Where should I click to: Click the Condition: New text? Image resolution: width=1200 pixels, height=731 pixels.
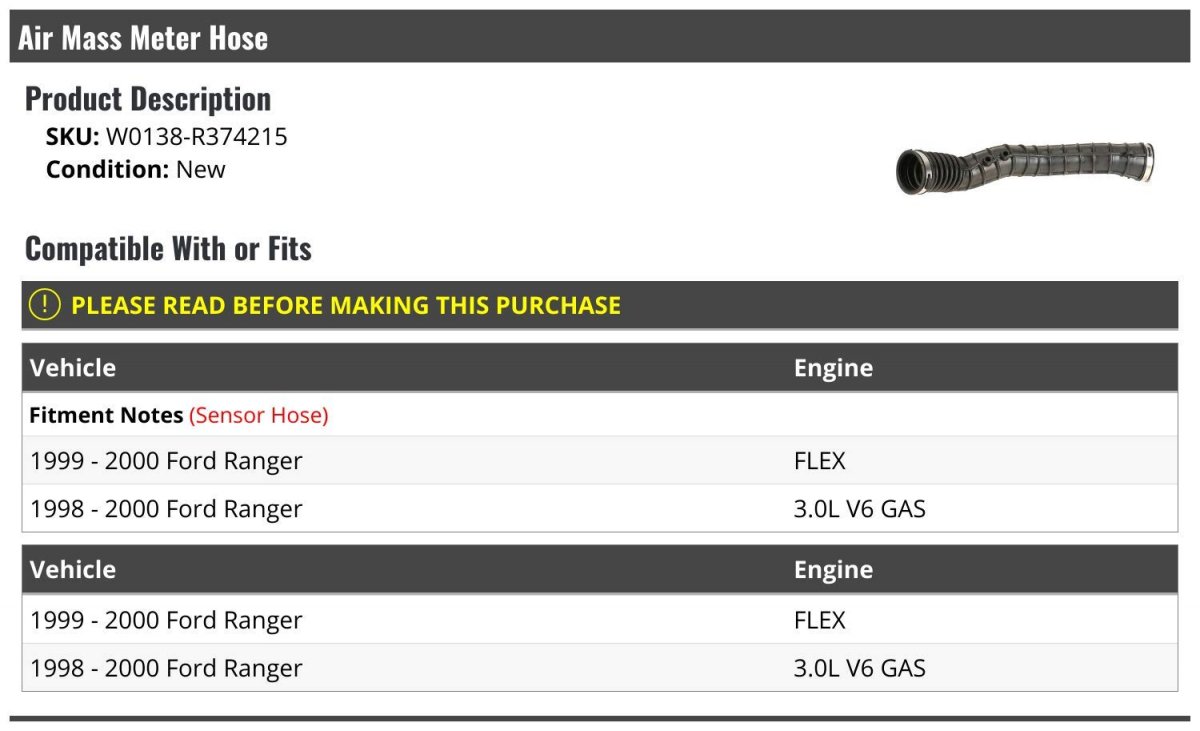coord(136,169)
